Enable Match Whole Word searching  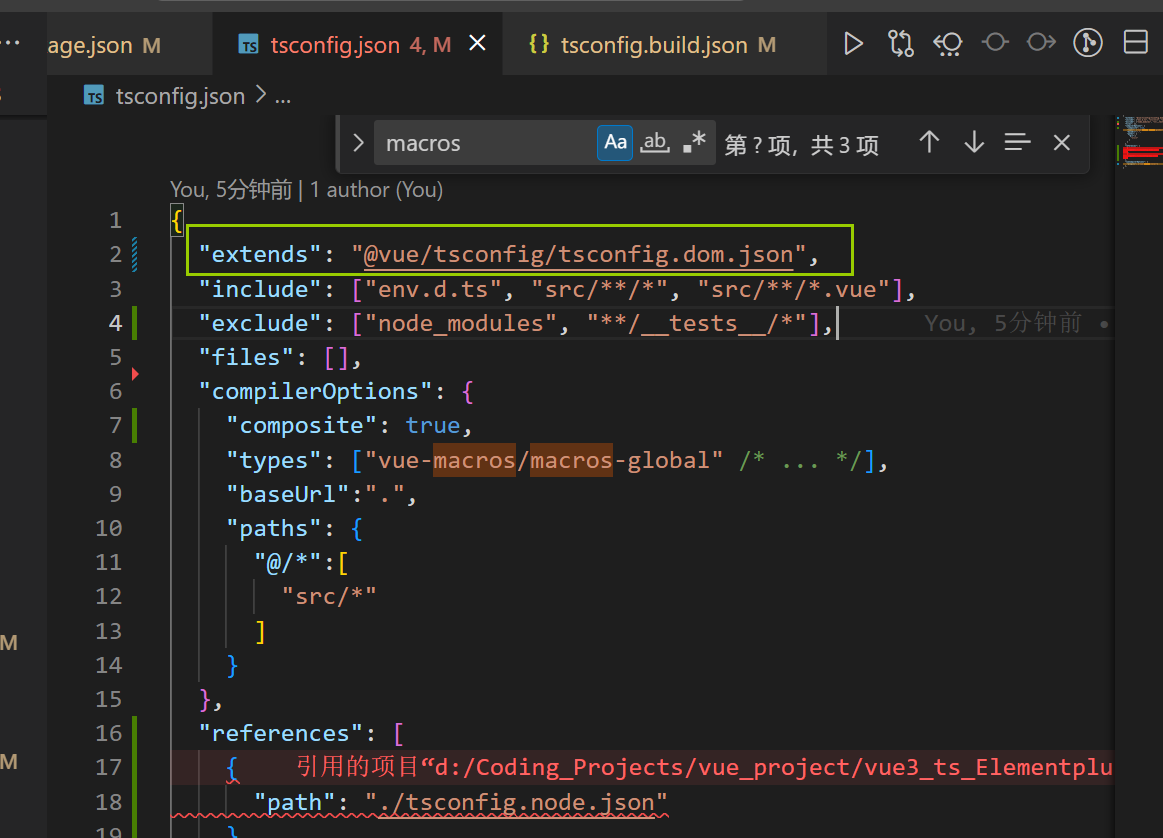pyautogui.click(x=655, y=143)
